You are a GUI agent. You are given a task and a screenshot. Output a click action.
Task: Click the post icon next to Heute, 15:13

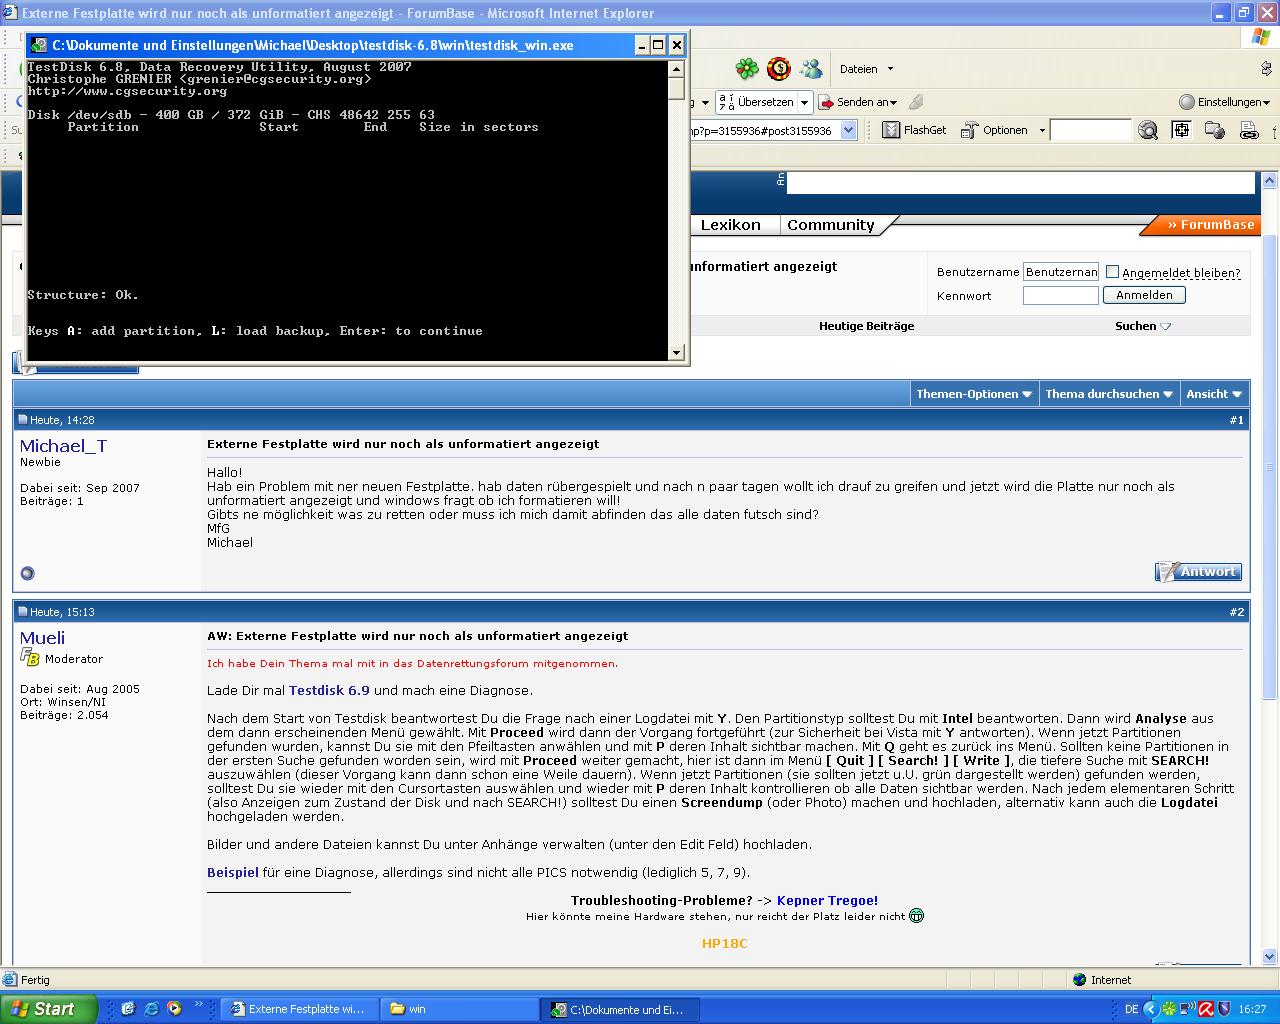tap(23, 612)
